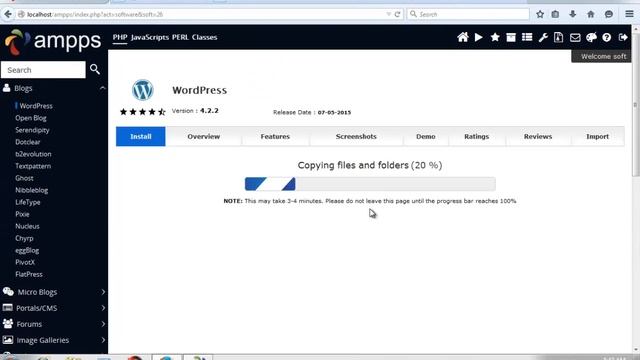Click the browser back arrow

(8, 14)
